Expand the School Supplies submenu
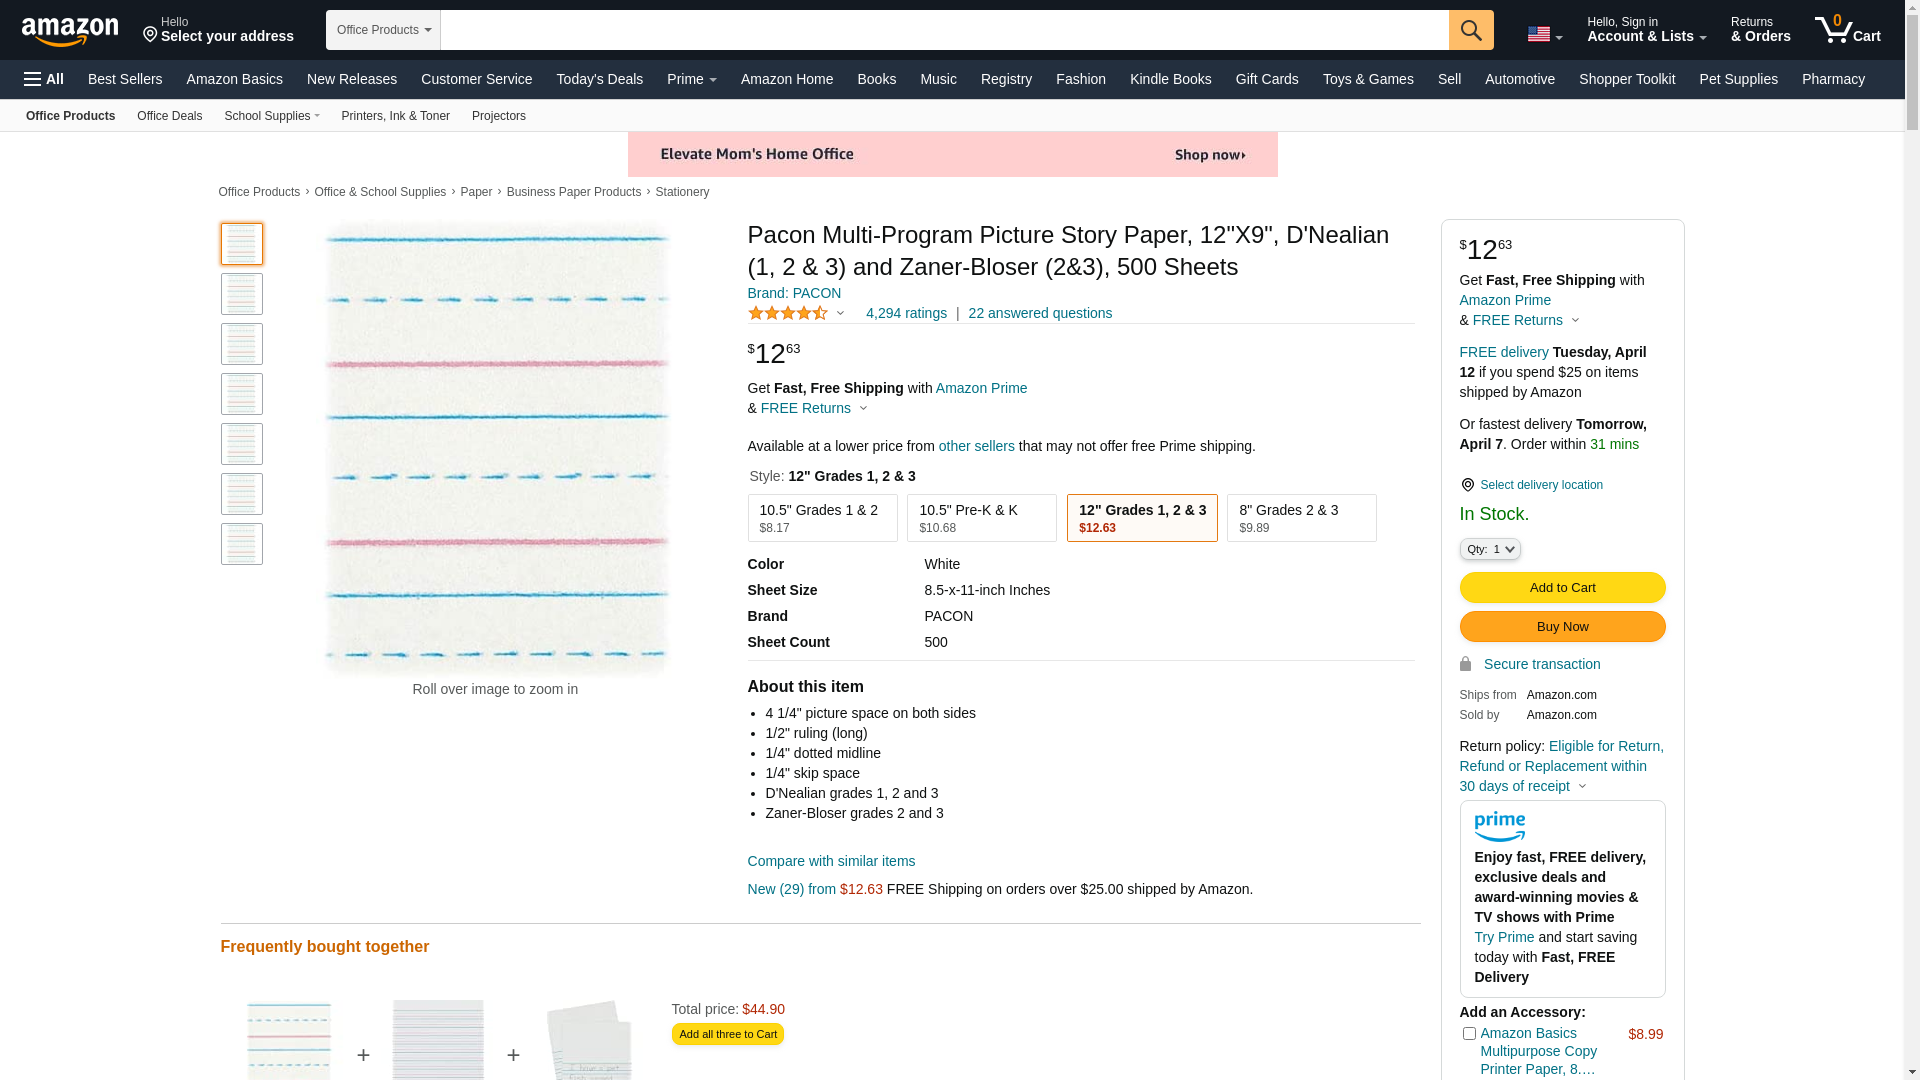This screenshot has width=1920, height=1080. click(271, 116)
